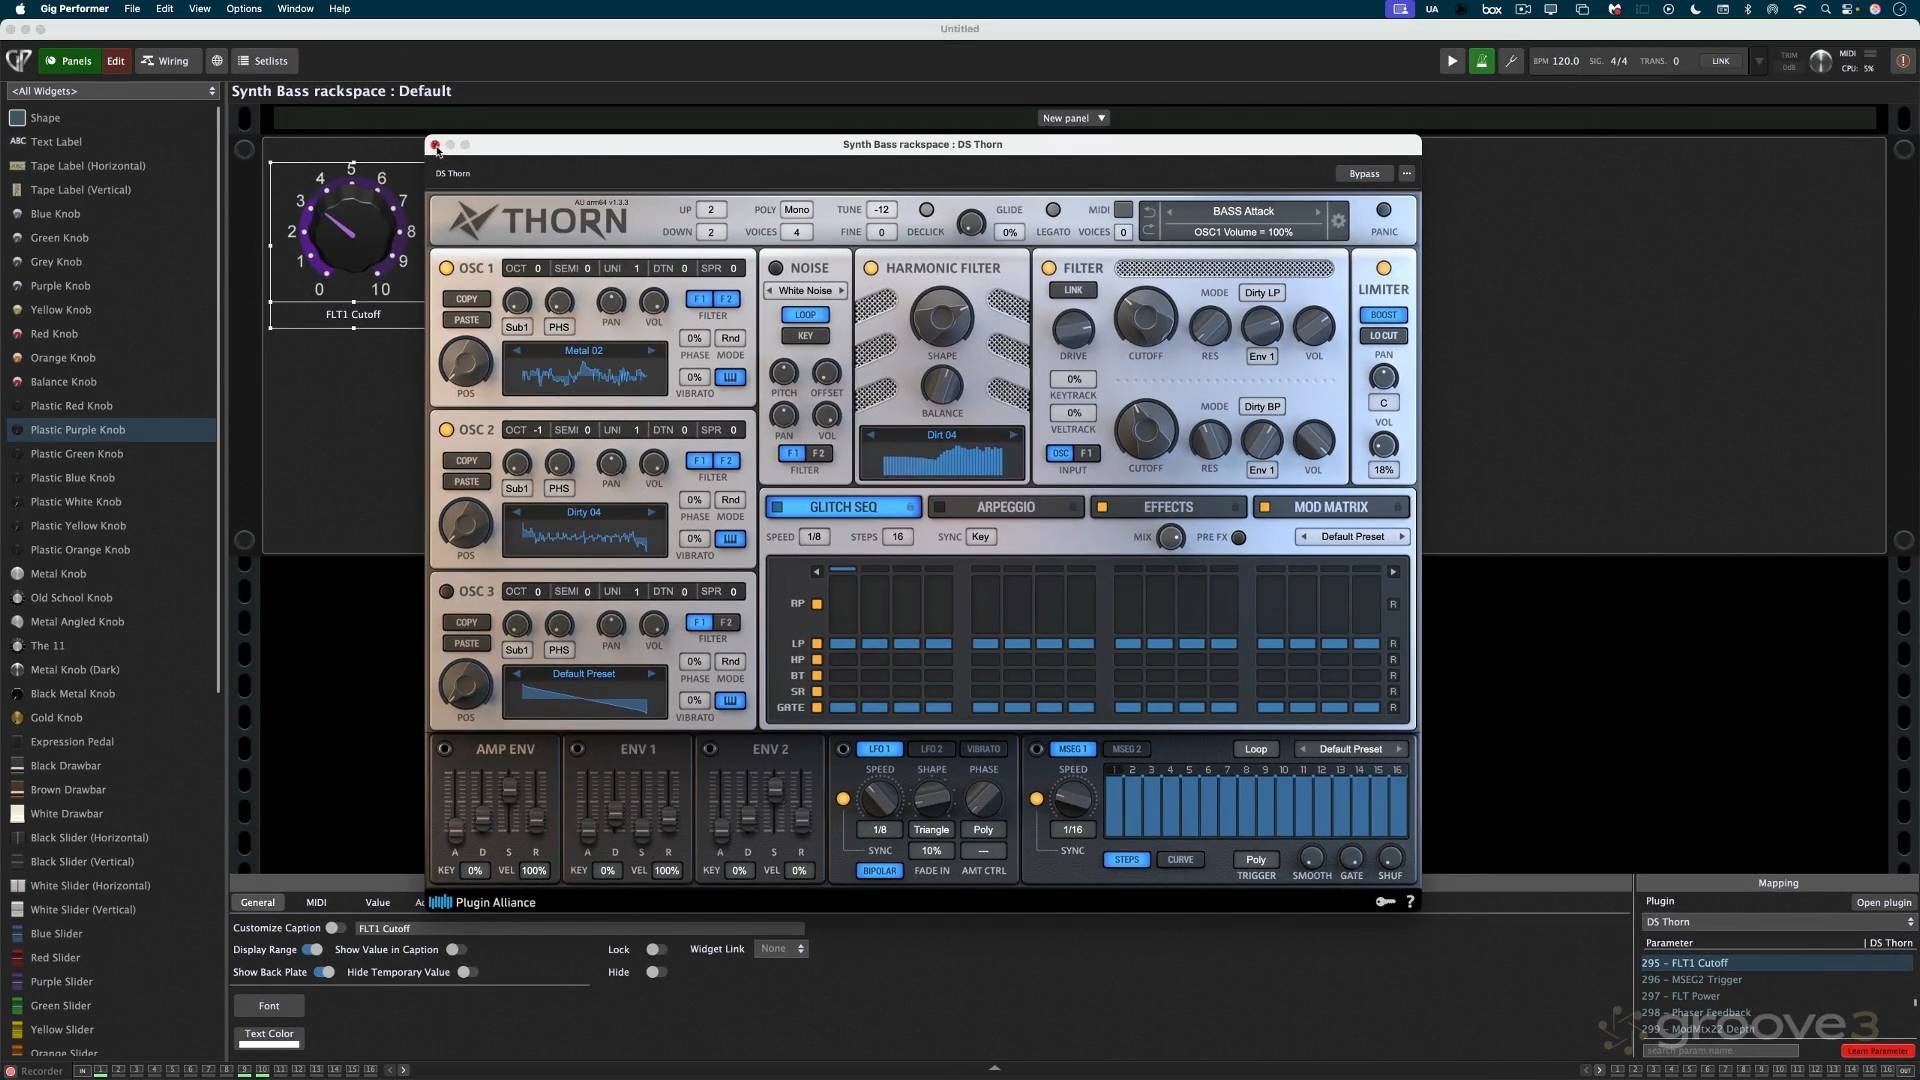
Task: Click the Plugin Alliance key icon
Action: coord(1385,902)
